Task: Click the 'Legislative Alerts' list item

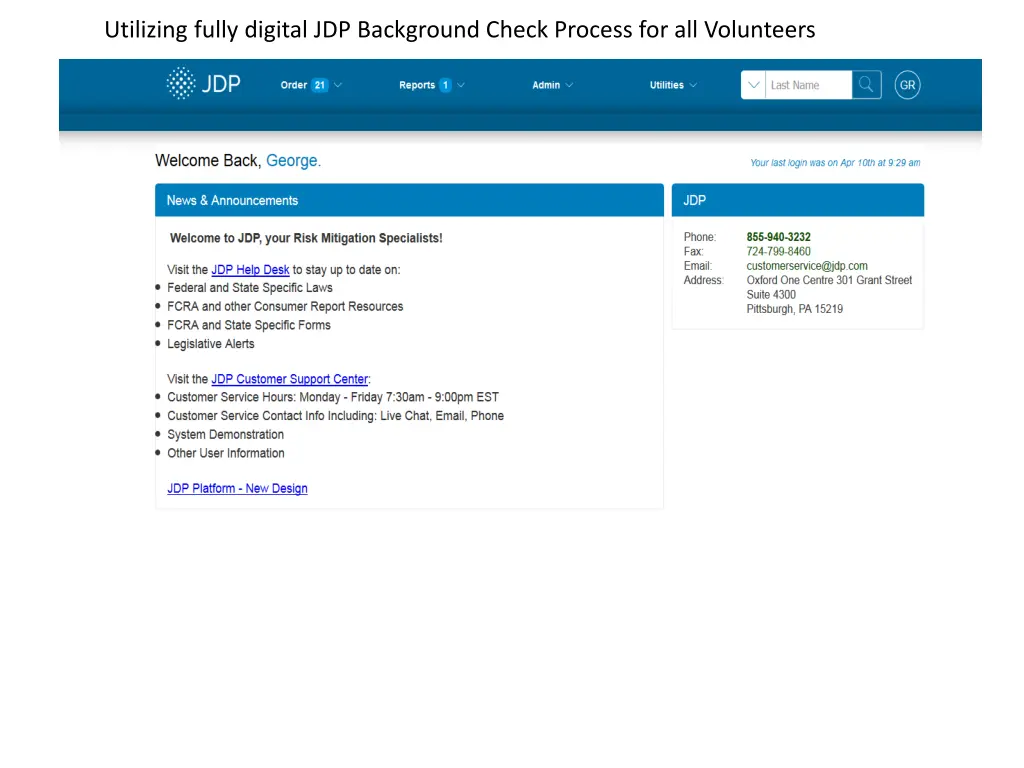Action: click(x=210, y=344)
